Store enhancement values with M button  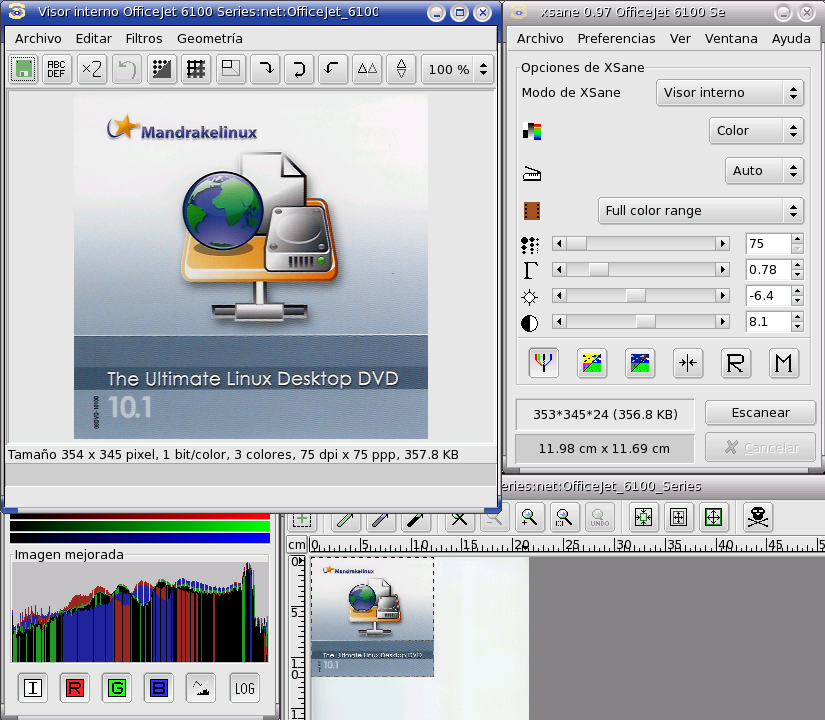point(783,363)
